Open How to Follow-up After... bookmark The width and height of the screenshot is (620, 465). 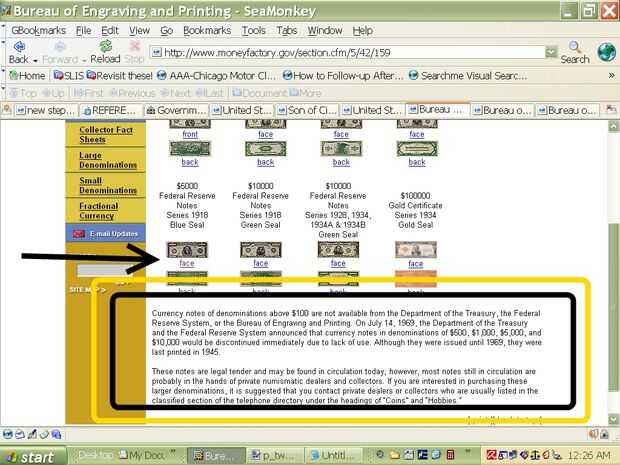point(343,76)
